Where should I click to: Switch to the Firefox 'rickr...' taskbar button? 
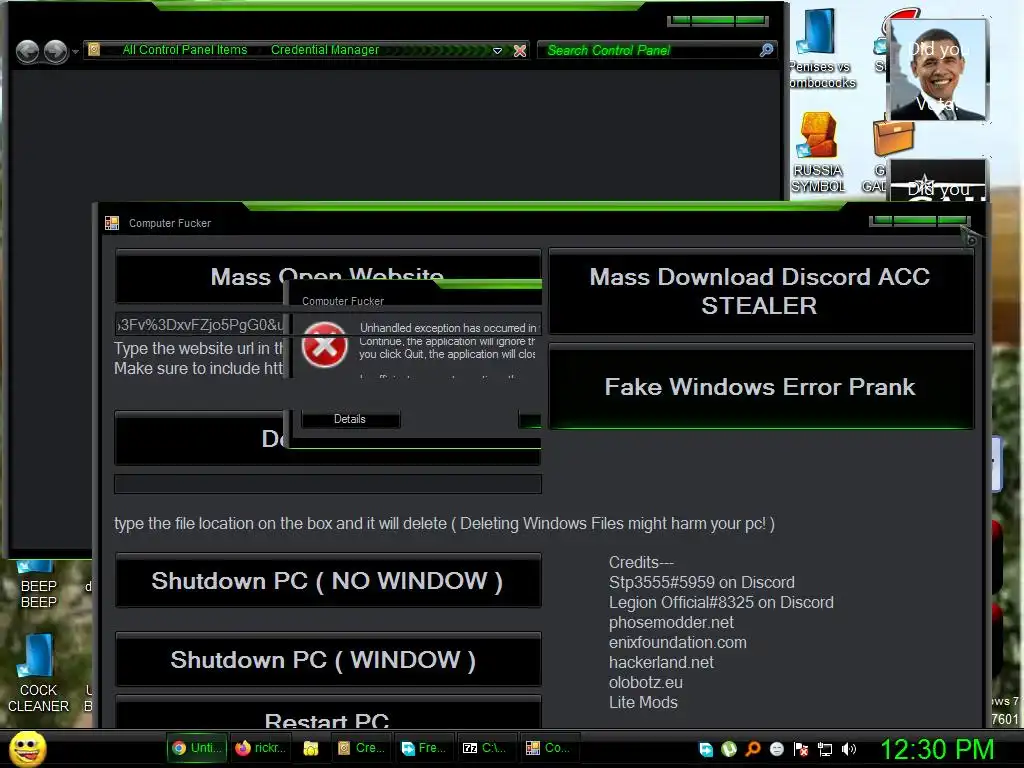(261, 748)
